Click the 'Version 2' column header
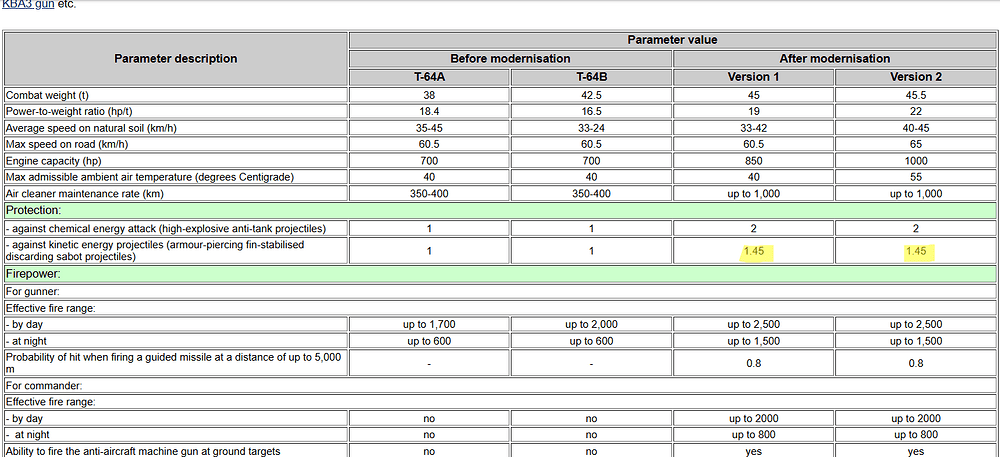This screenshot has height=457, width=1000. point(916,77)
